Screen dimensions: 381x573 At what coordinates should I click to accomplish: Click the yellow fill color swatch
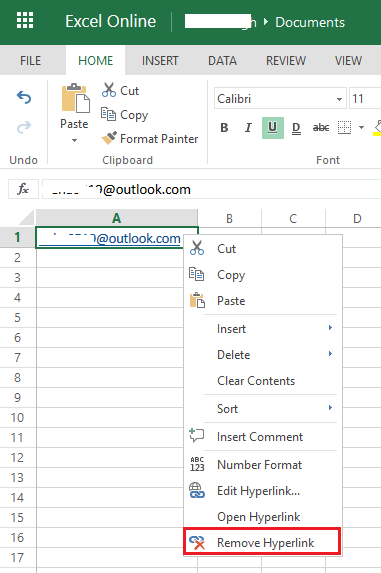click(x=377, y=134)
